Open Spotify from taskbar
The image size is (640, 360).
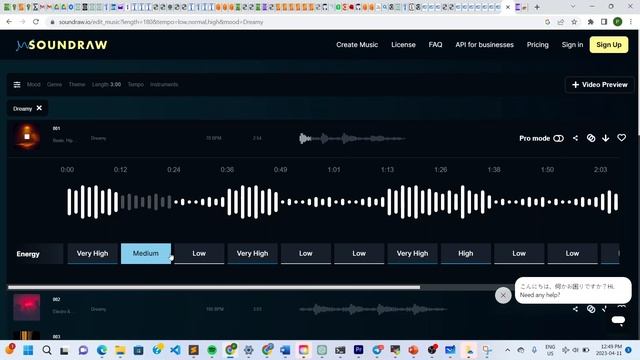[212, 350]
